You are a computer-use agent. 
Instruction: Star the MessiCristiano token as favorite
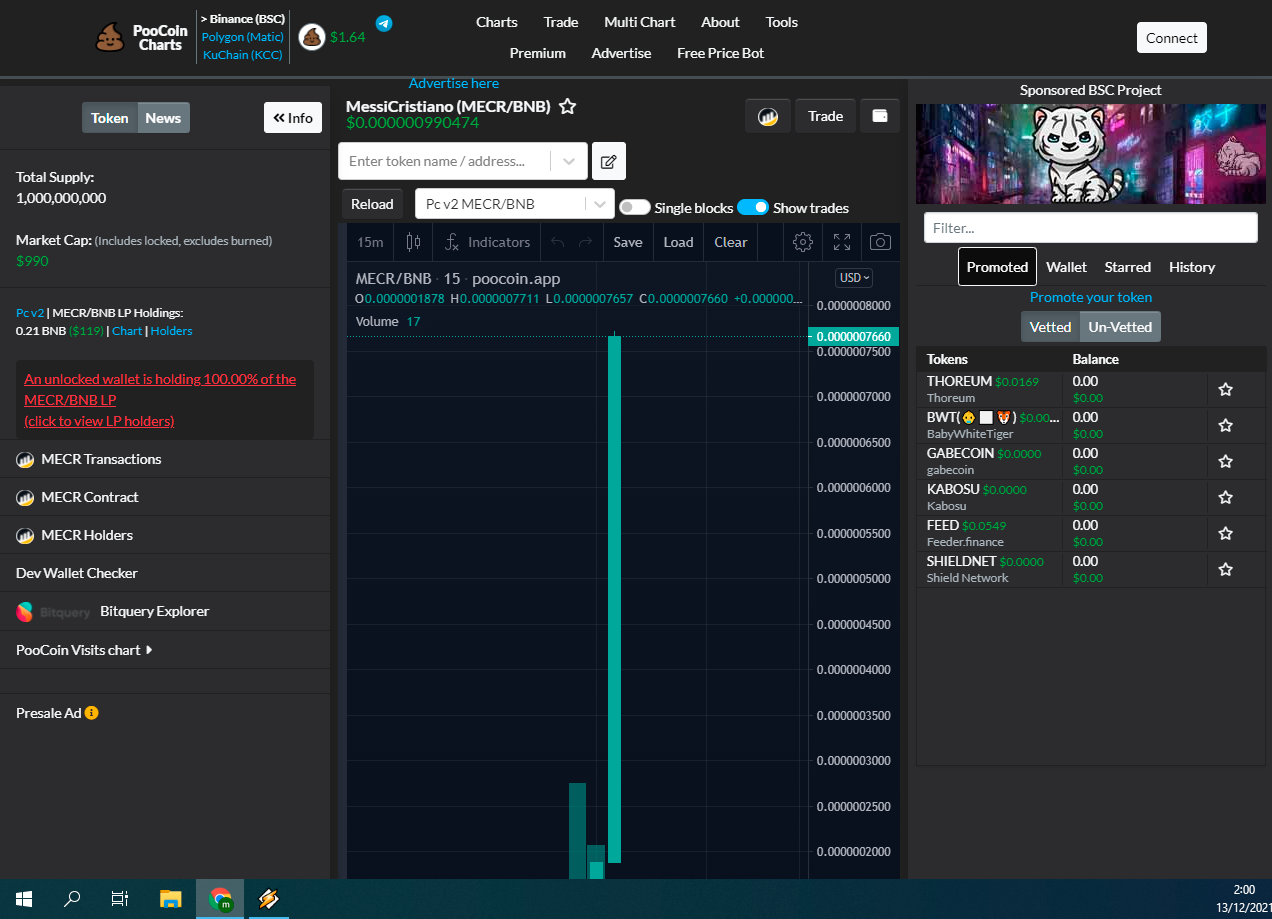[567, 106]
